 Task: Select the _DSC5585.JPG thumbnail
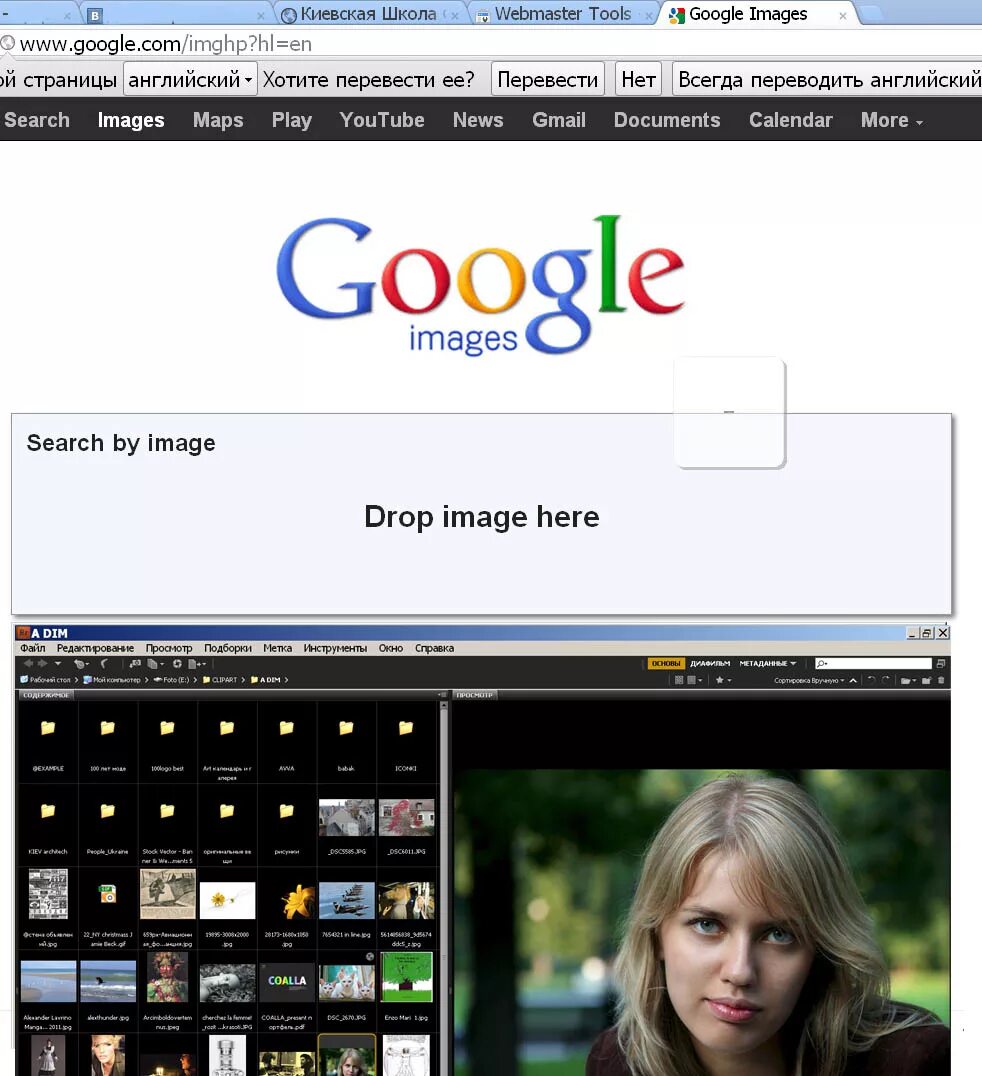coord(347,818)
